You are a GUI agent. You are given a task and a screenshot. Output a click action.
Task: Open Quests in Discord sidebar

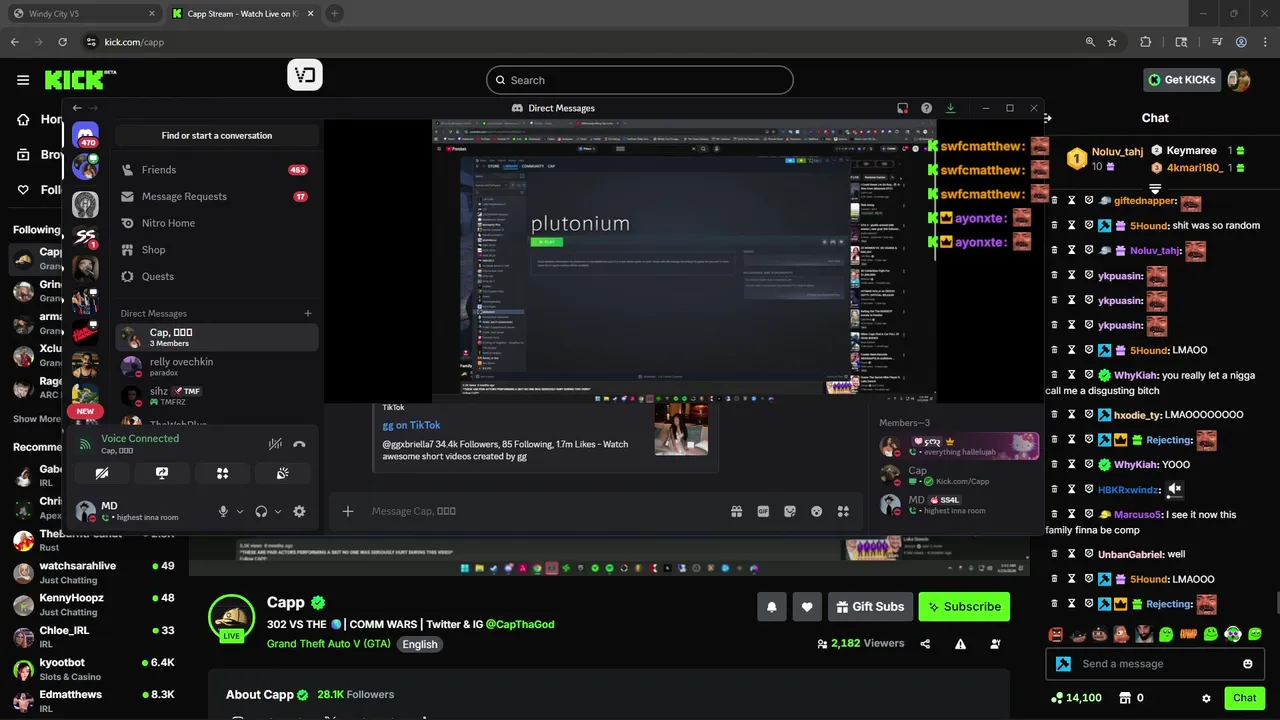[x=217, y=277]
